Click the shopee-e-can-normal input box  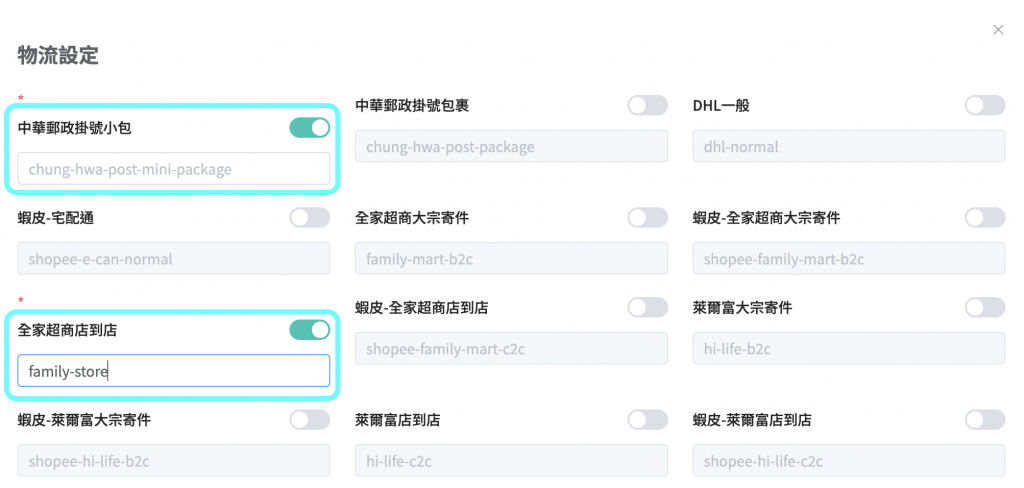point(174,259)
